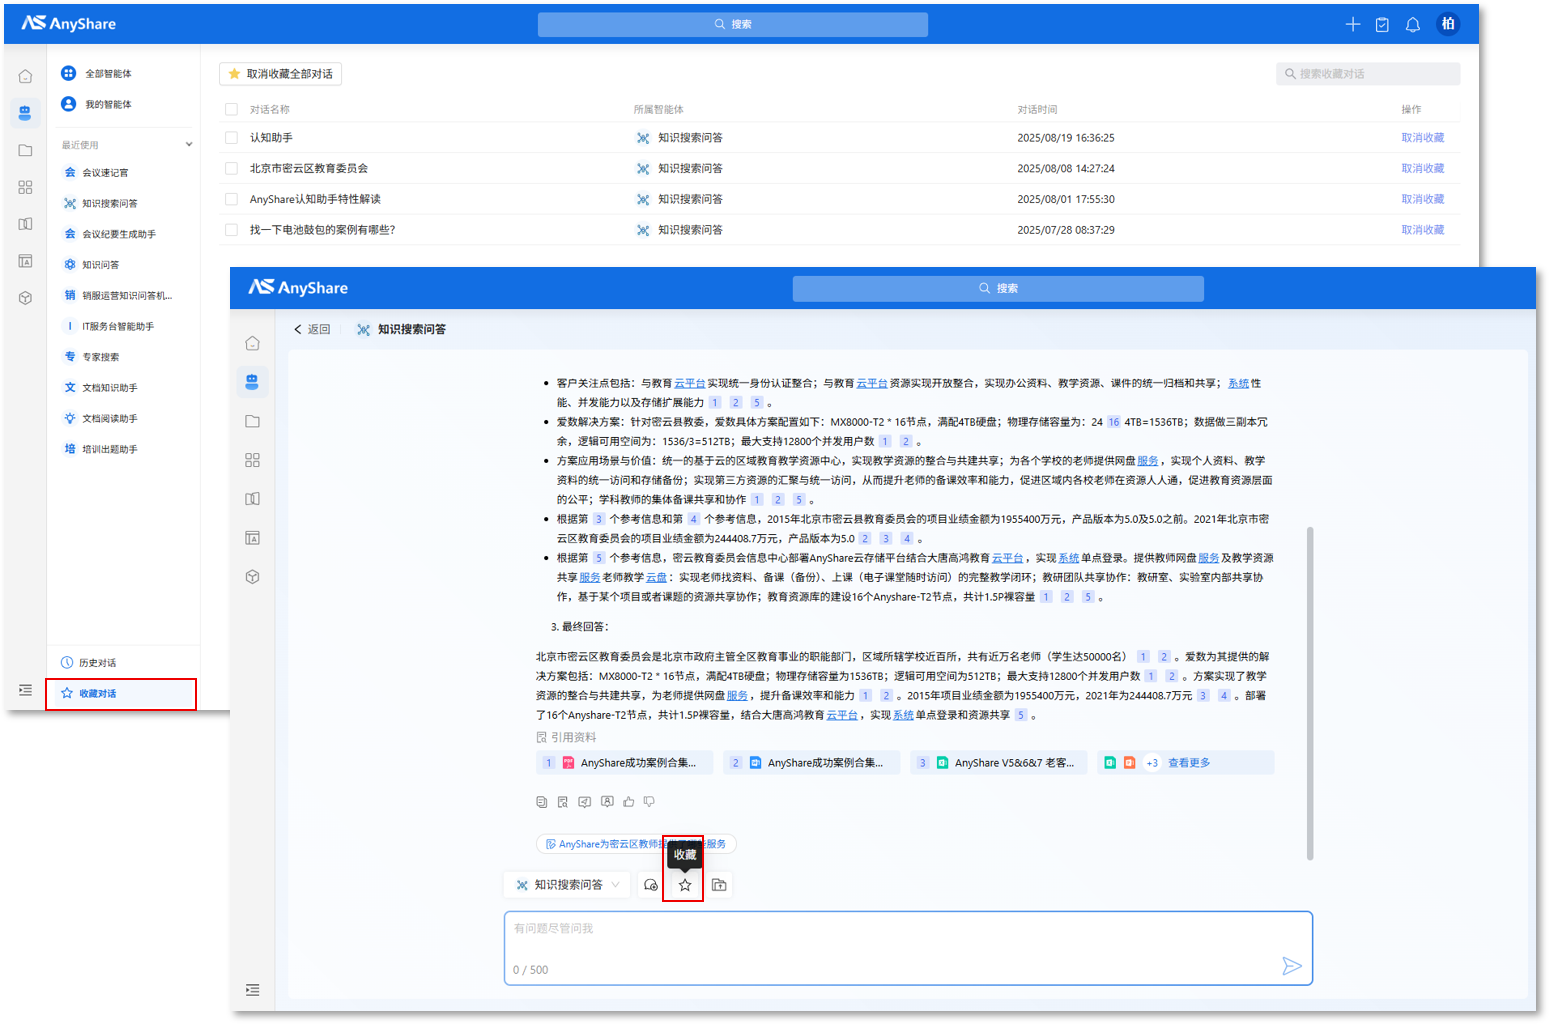Image resolution: width=1549 pixels, height=1024 pixels.
Task: Click 取消收藏 for the 认知助手 row
Action: 1423,138
